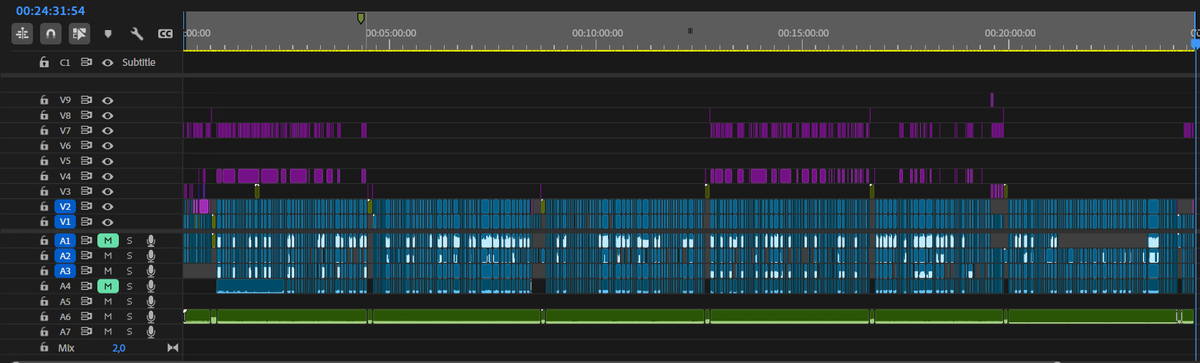This screenshot has width=1200, height=363.
Task: Solo track A7 with S button
Action: click(129, 331)
